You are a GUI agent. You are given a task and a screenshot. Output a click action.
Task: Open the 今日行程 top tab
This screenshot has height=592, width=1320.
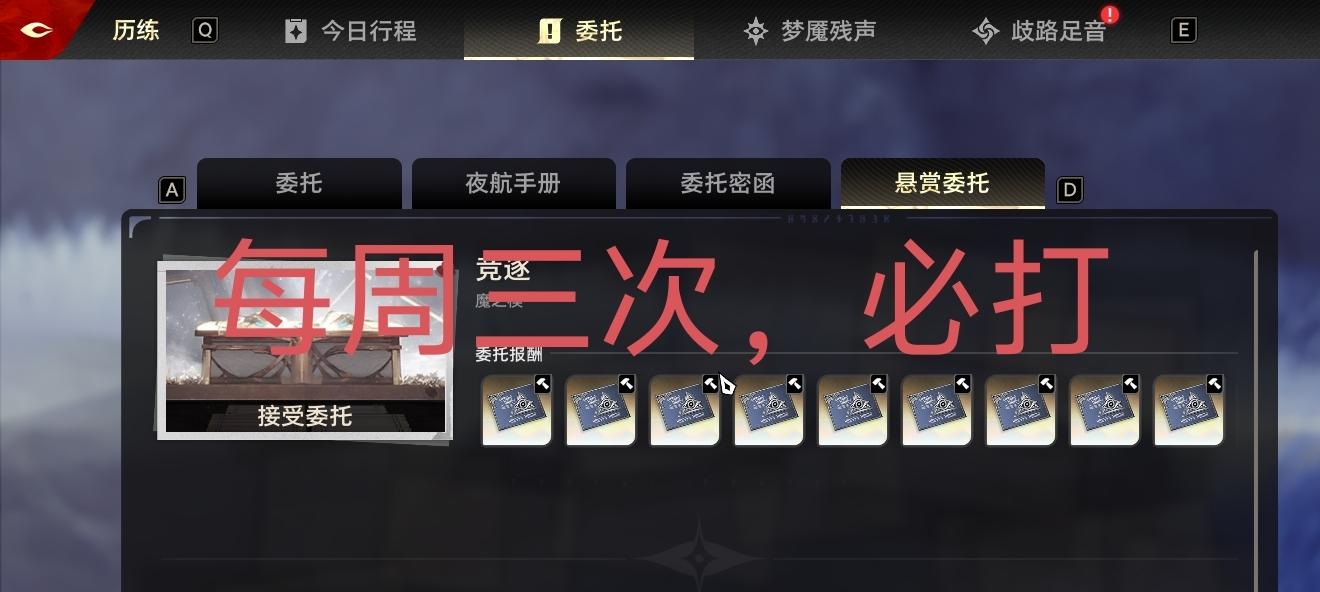350,31
